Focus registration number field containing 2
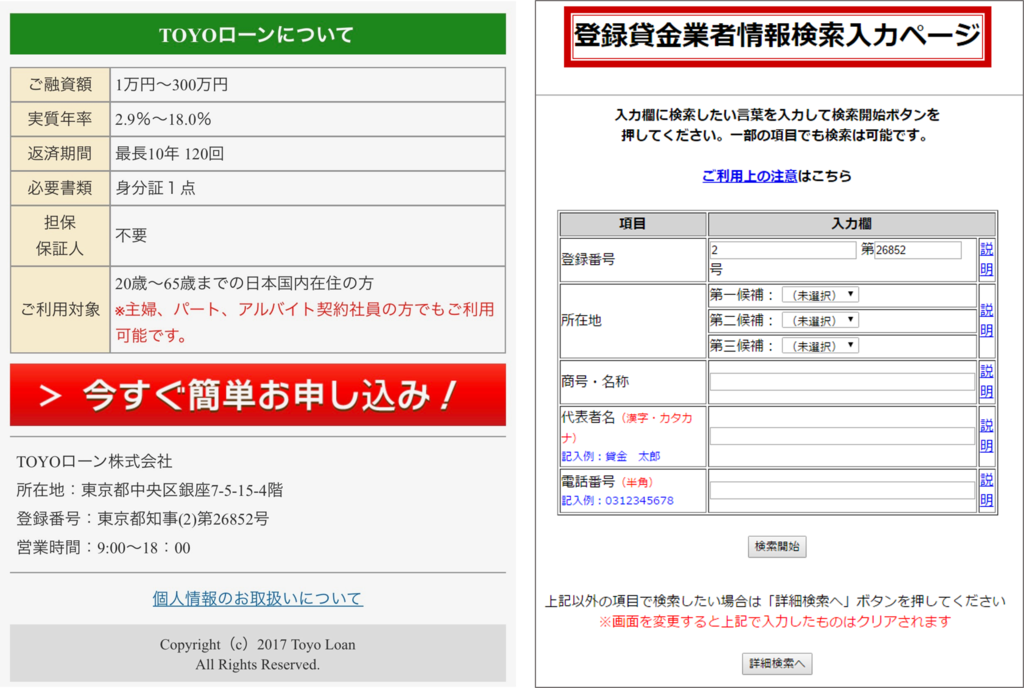The width and height of the screenshot is (1024, 688). [782, 250]
